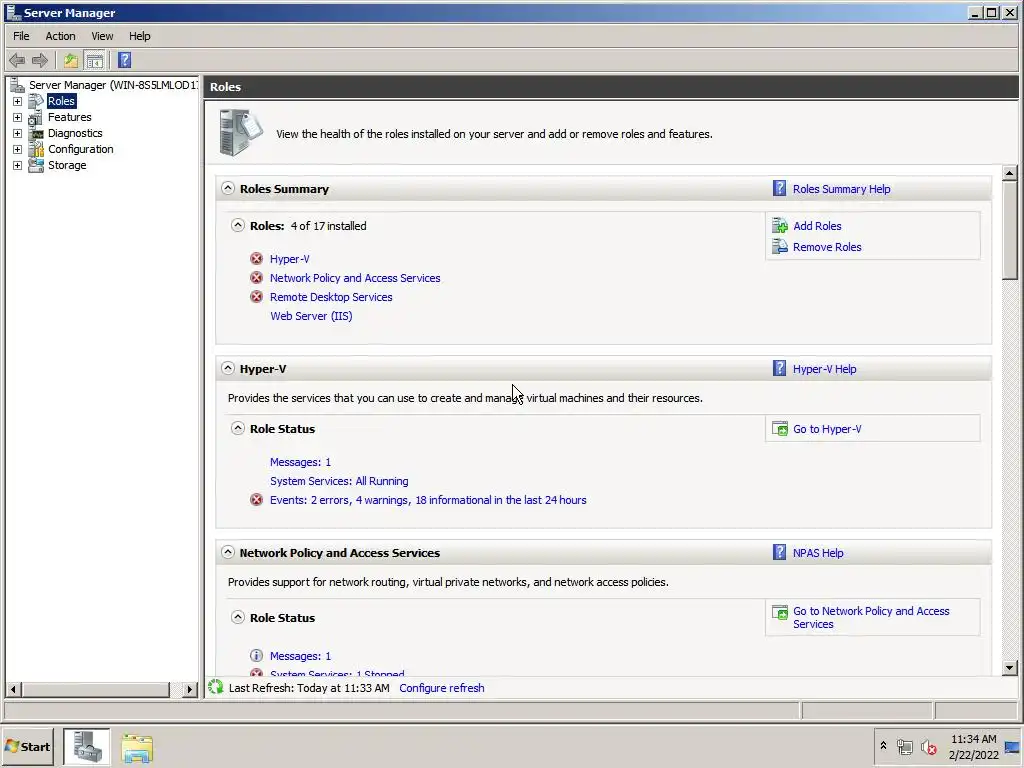Open Server Manager from the taskbar icon
Image resolution: width=1024 pixels, height=768 pixels.
coord(87,746)
